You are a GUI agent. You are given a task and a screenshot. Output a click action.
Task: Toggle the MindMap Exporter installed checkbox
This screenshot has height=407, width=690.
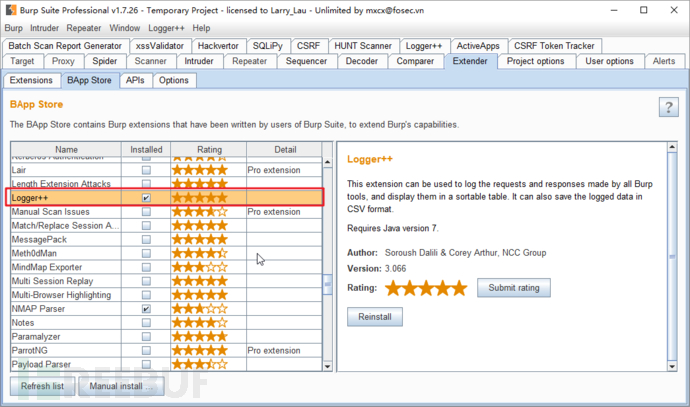point(146,267)
